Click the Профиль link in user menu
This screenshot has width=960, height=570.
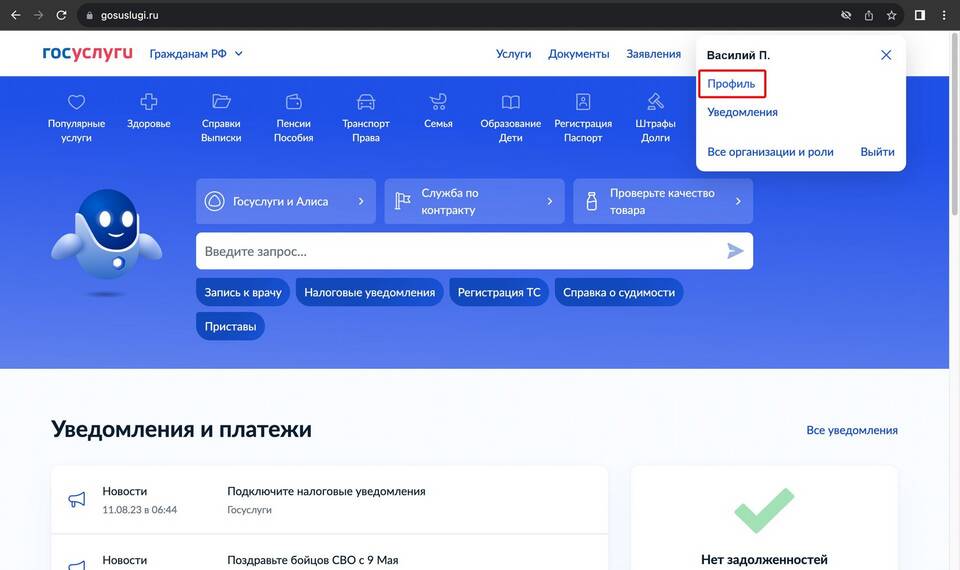coord(731,84)
